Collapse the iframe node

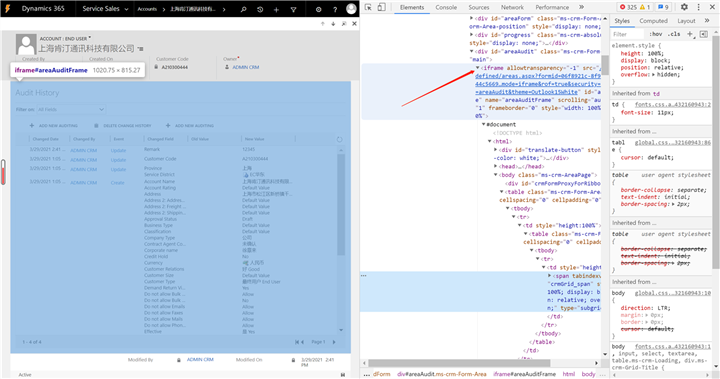[478, 68]
